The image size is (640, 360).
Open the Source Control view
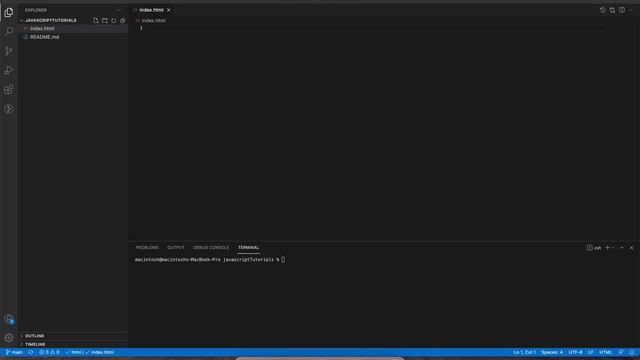tap(9, 51)
